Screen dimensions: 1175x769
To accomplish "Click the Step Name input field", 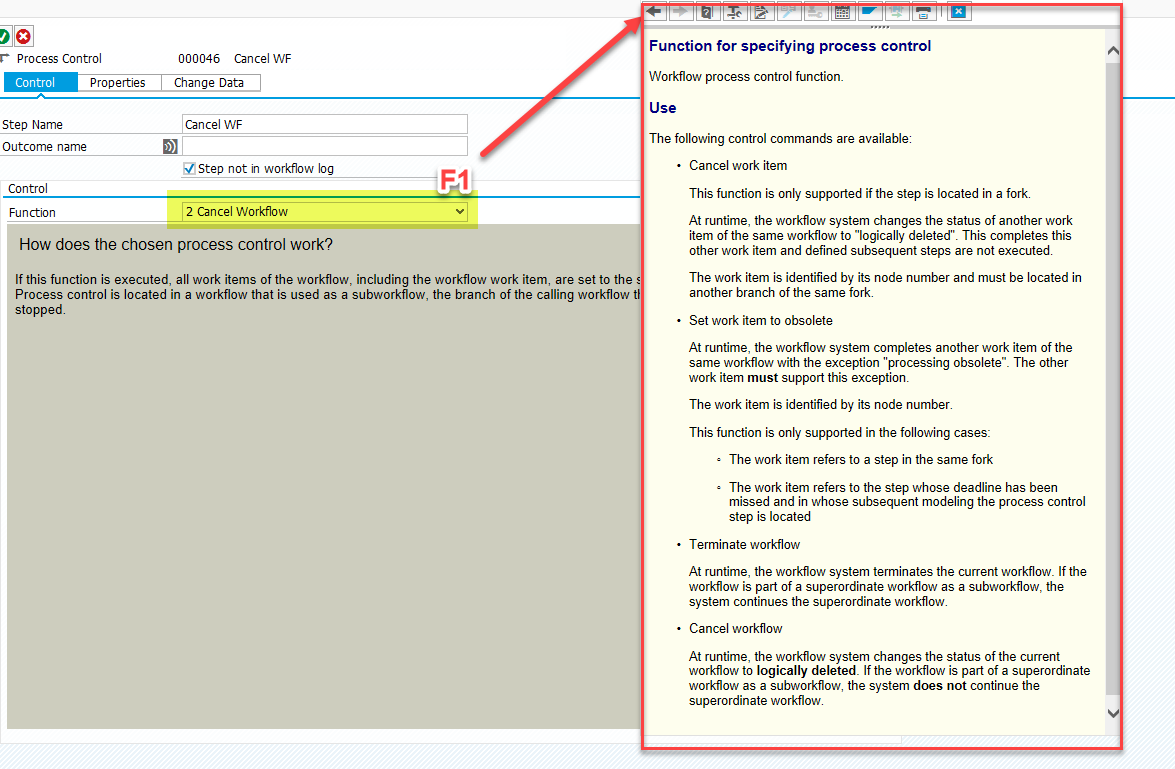I will click(x=324, y=124).
